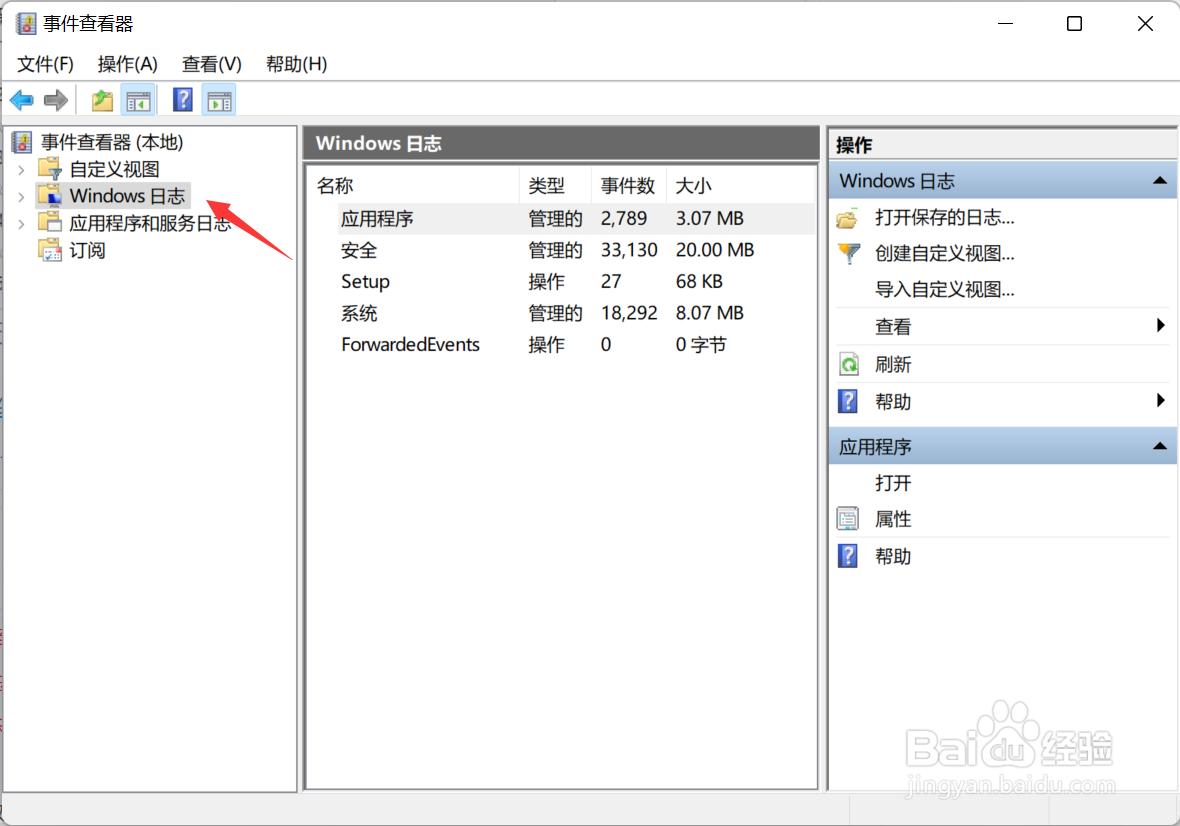Collapse the 应用程序 actions section
Viewport: 1180px width, 826px height.
point(1160,446)
